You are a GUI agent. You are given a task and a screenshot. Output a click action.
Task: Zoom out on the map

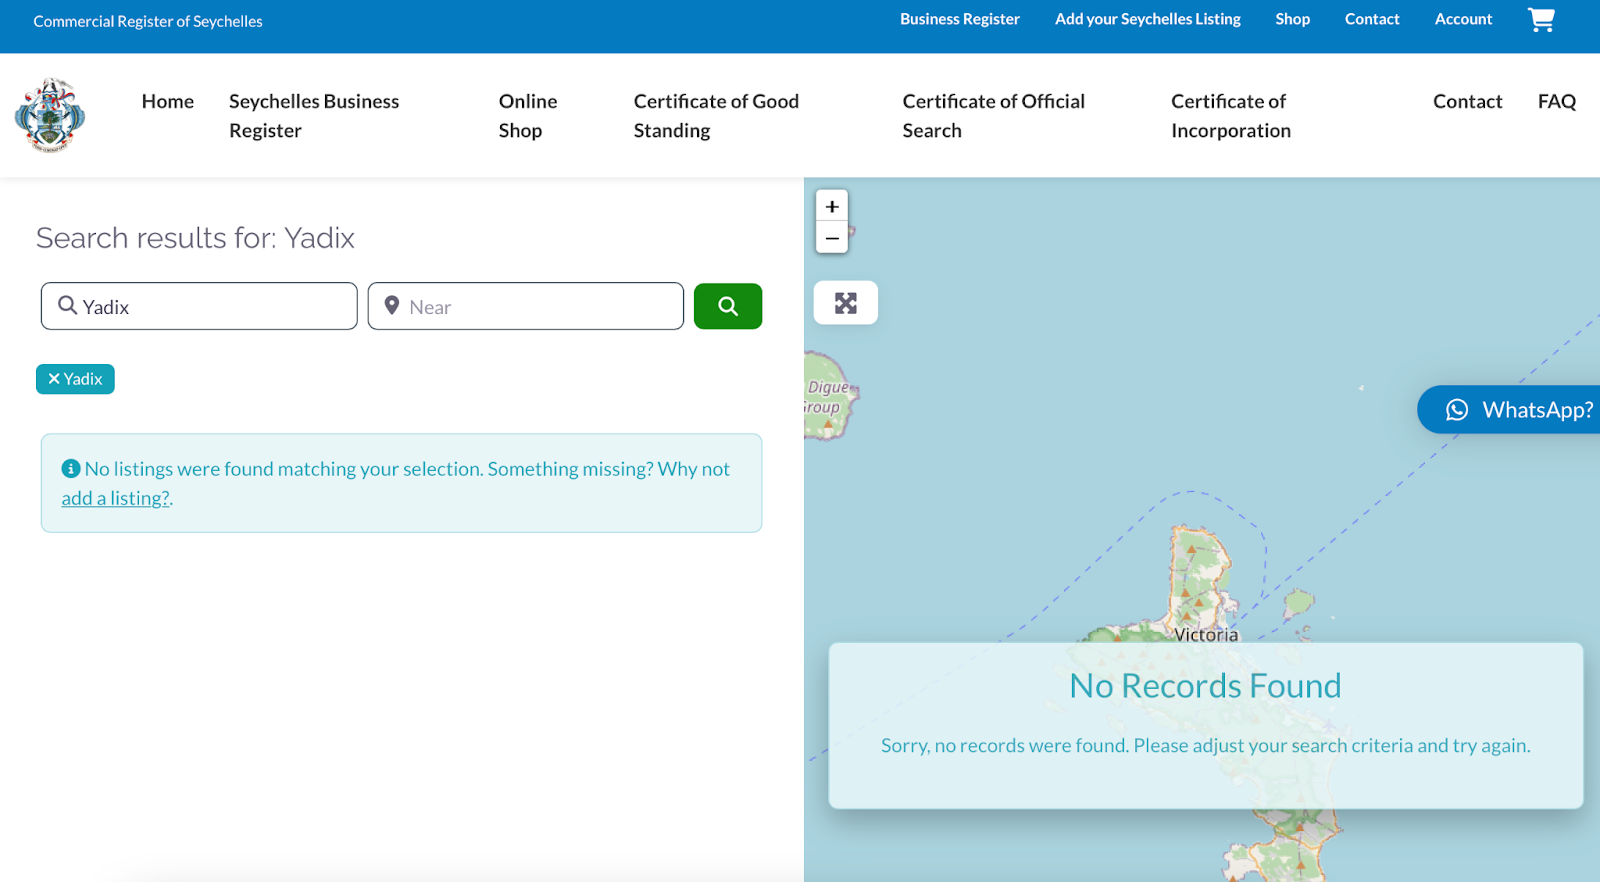831,238
